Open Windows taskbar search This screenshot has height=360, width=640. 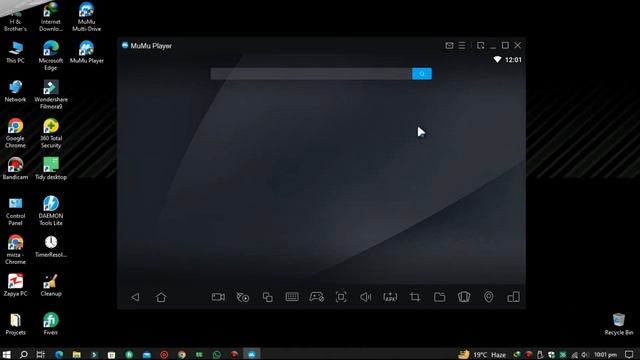[x=24, y=354]
